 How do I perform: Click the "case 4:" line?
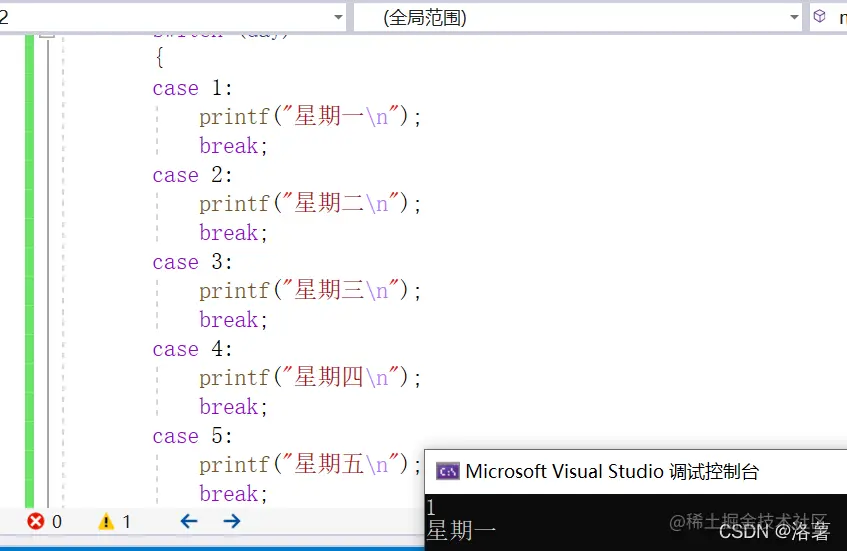click(x=192, y=349)
